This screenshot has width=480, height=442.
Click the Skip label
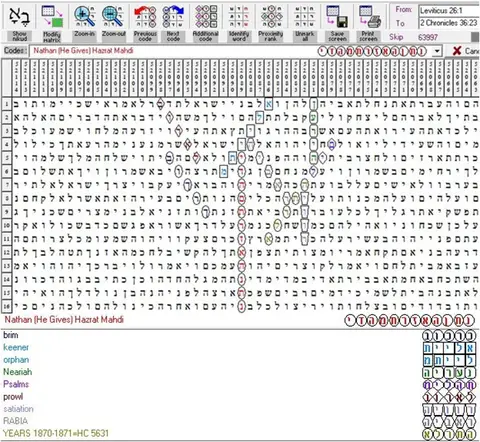396,37
